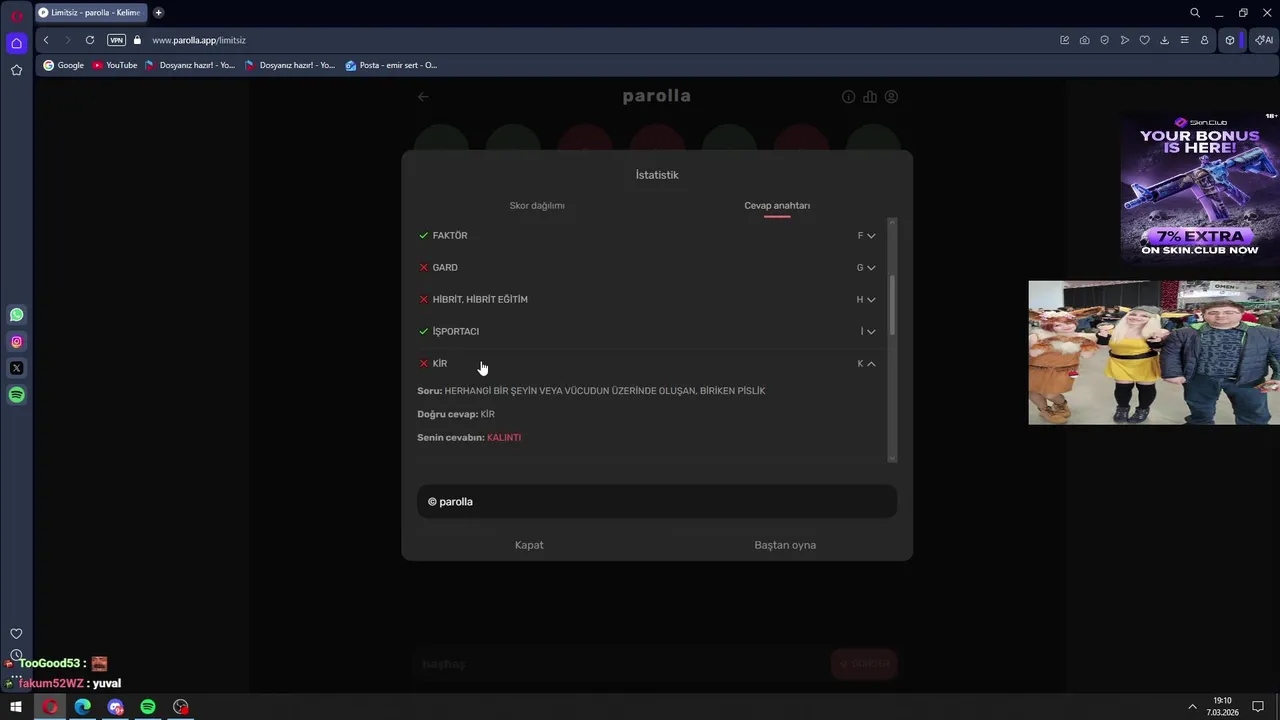
Task: Click the answer key list scrollbar
Action: pyautogui.click(x=892, y=306)
